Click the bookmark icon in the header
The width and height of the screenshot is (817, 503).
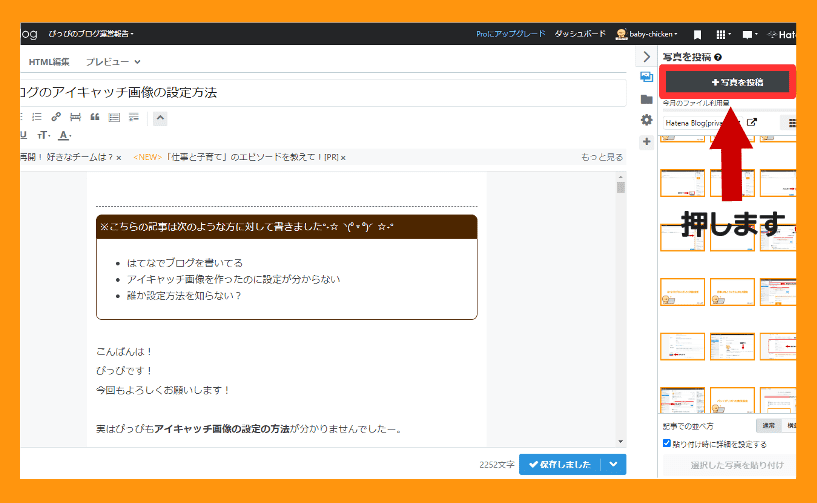(697, 34)
